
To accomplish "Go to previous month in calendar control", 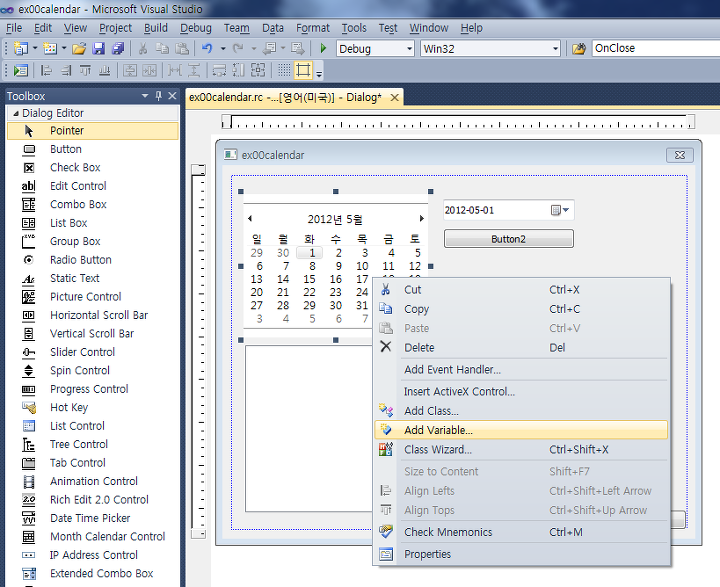I will point(250,219).
